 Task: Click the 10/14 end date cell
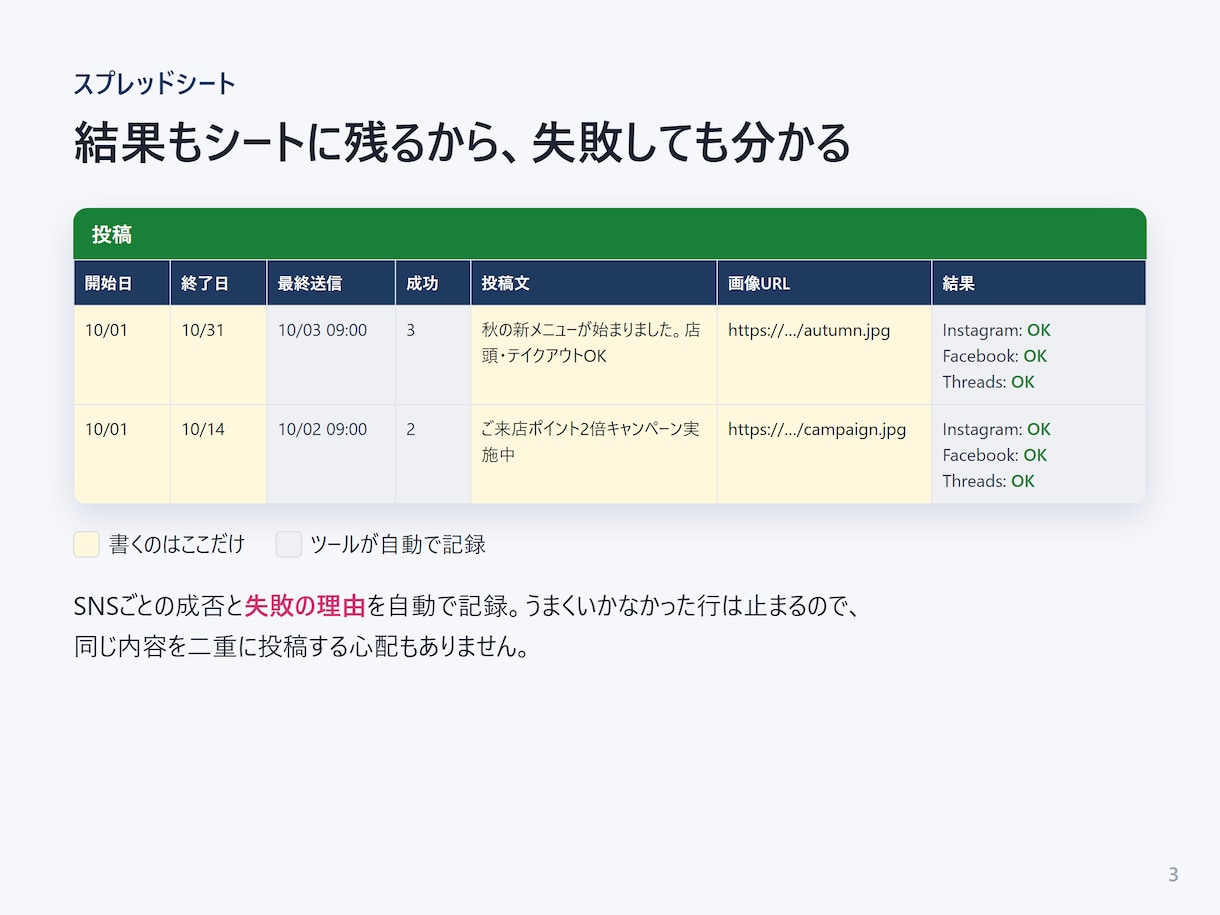tap(218, 454)
